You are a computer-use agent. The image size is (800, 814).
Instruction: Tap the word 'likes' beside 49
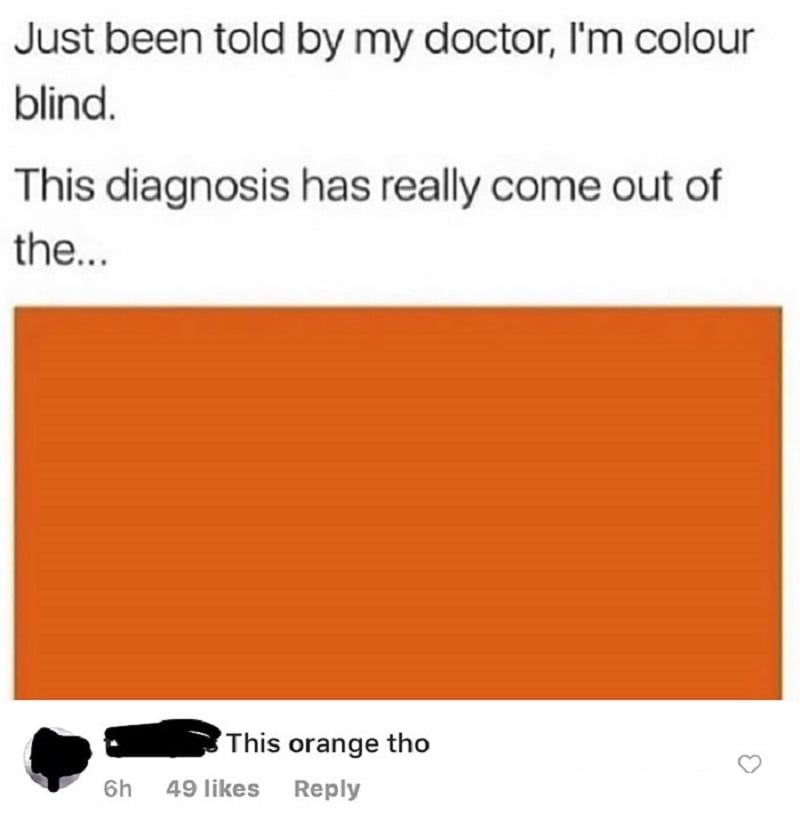[x=232, y=789]
